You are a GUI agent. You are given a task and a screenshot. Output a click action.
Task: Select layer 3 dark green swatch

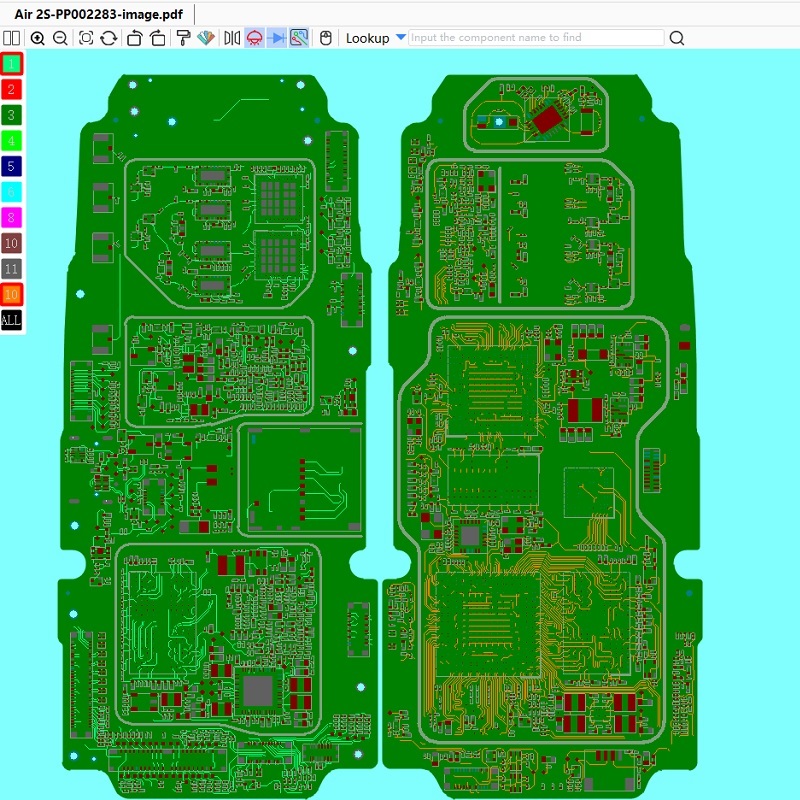pos(11,115)
